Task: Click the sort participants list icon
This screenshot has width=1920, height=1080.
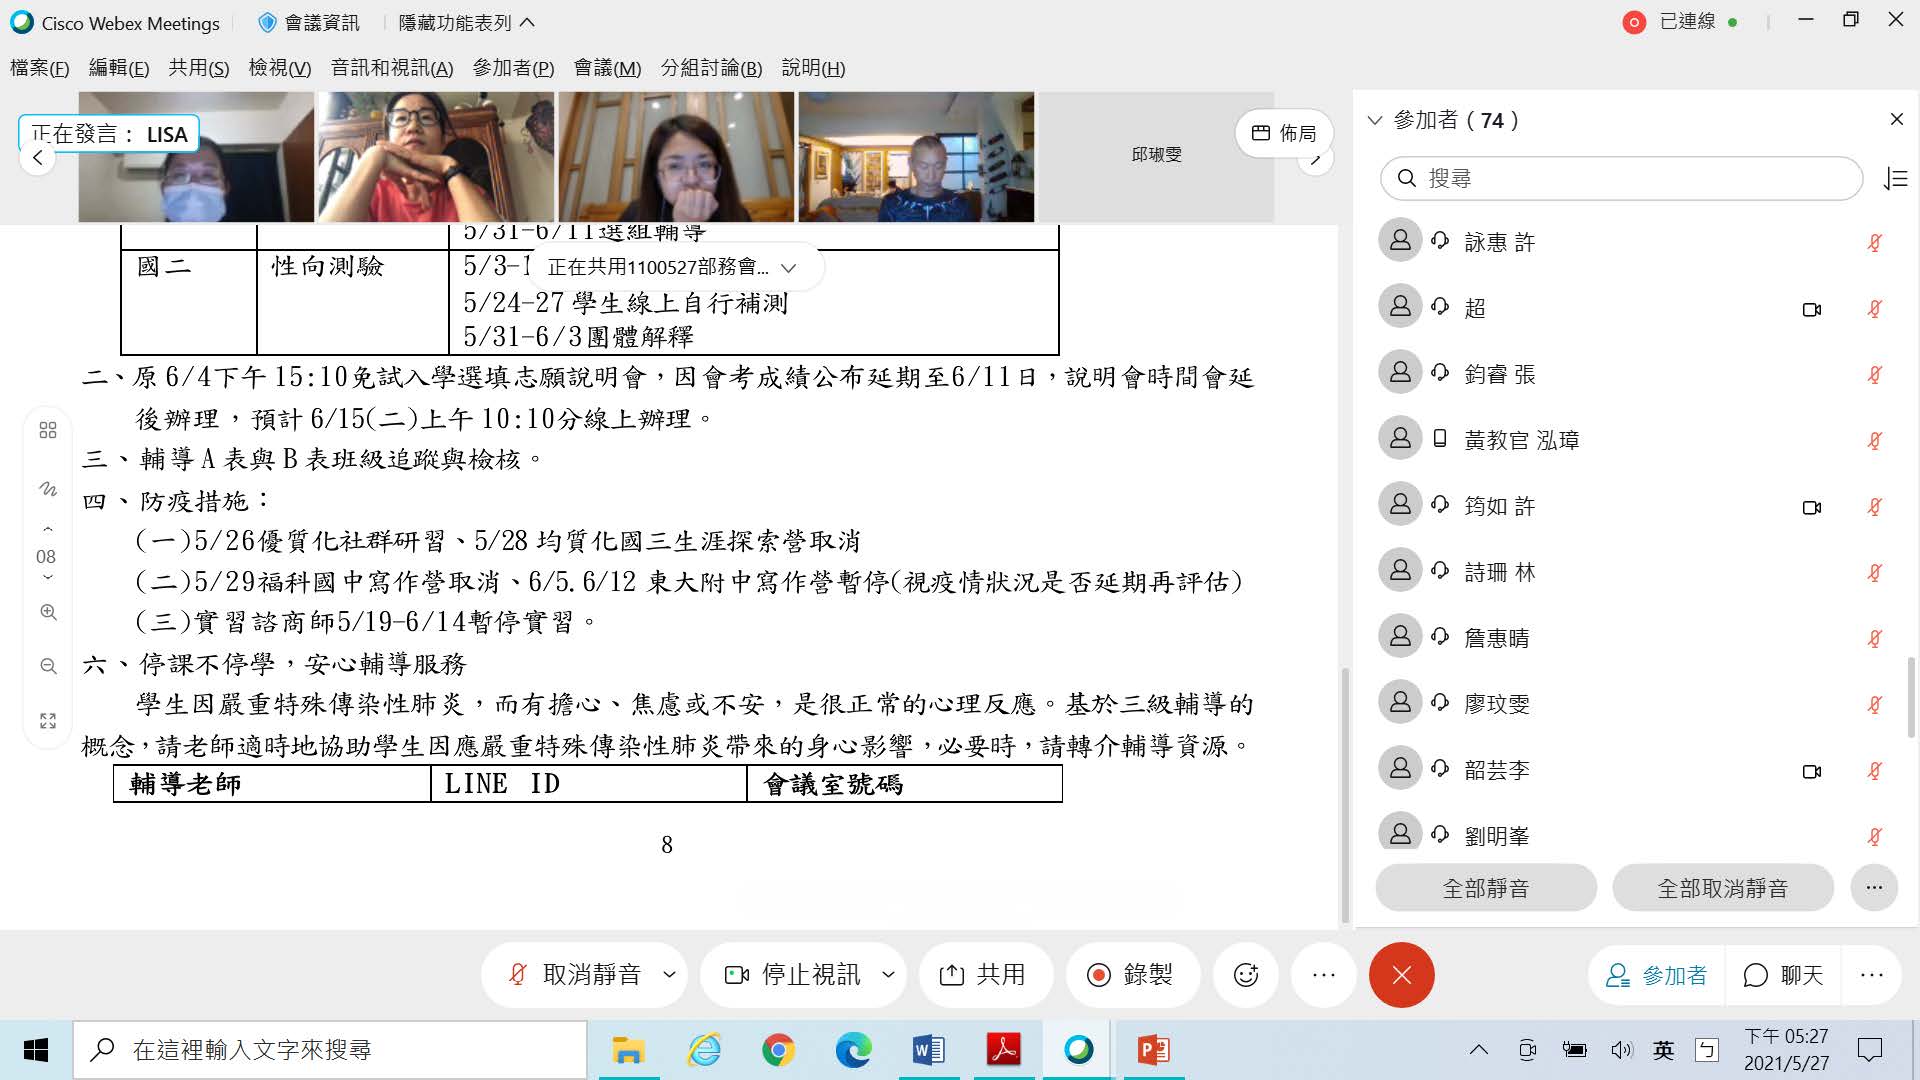Action: point(1895,179)
